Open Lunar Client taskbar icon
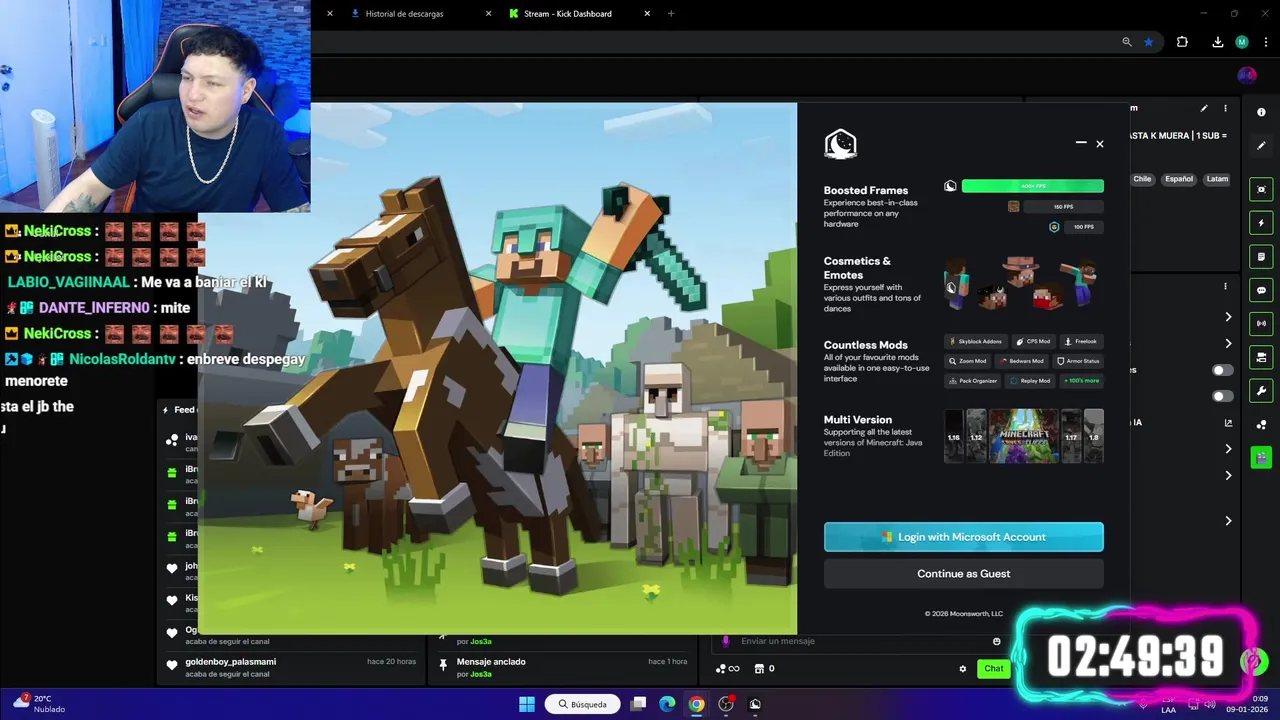This screenshot has width=1280, height=720. coord(755,704)
